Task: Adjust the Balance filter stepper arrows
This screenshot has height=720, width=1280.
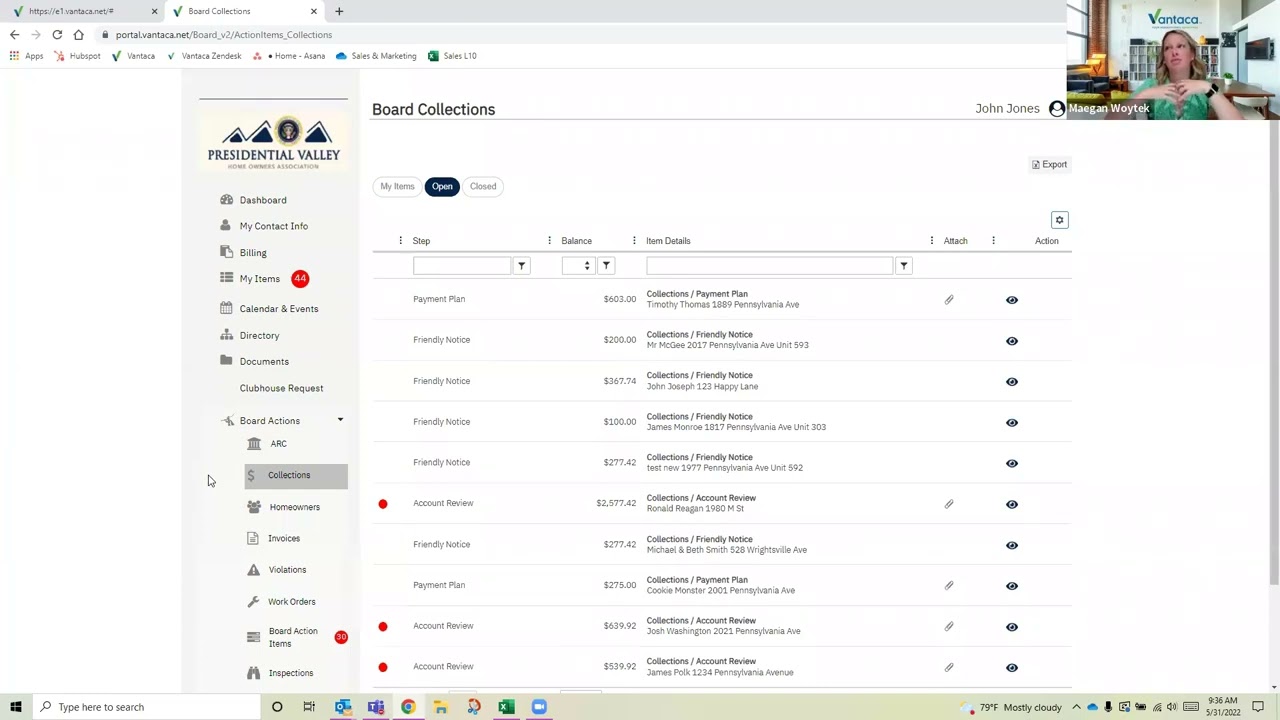Action: coord(587,265)
